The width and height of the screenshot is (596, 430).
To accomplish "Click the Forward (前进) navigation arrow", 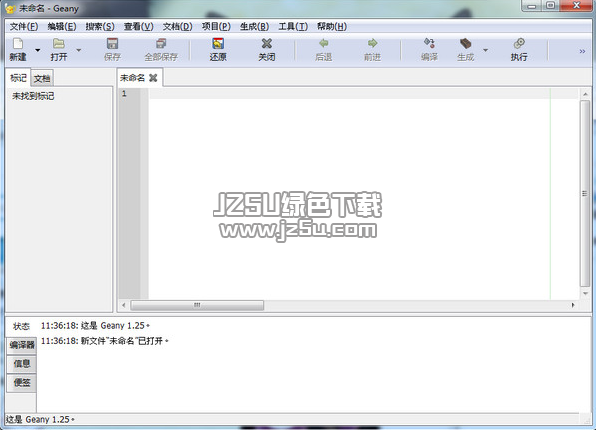I will point(372,43).
